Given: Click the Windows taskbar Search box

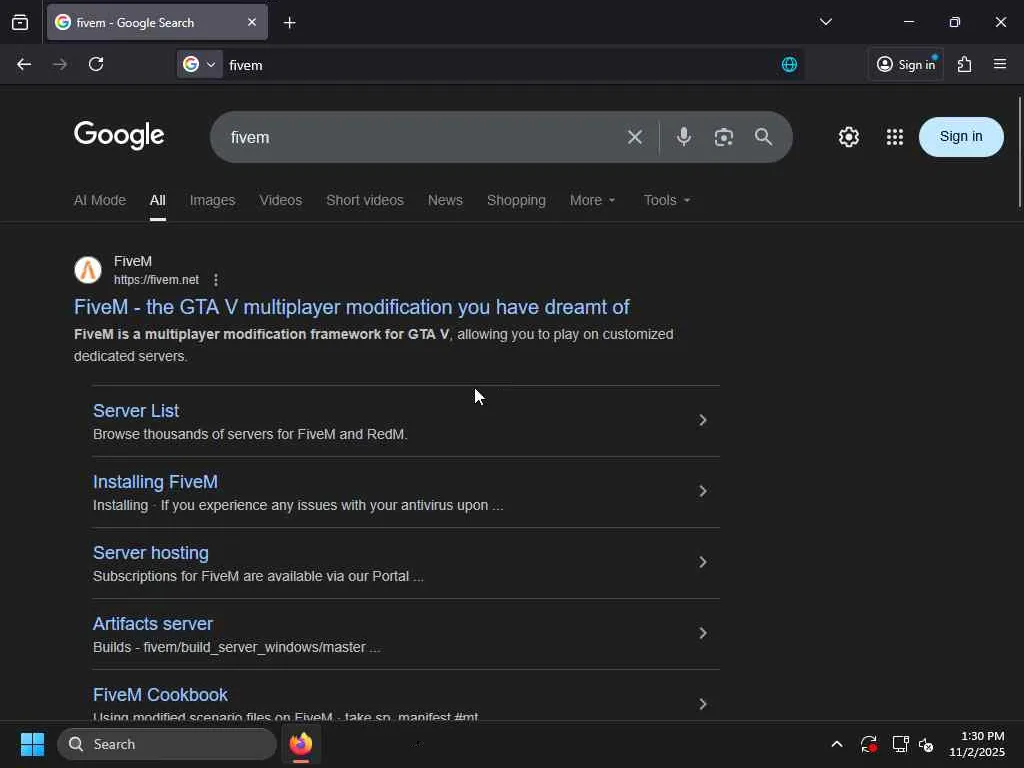Looking at the screenshot, I should [167, 744].
